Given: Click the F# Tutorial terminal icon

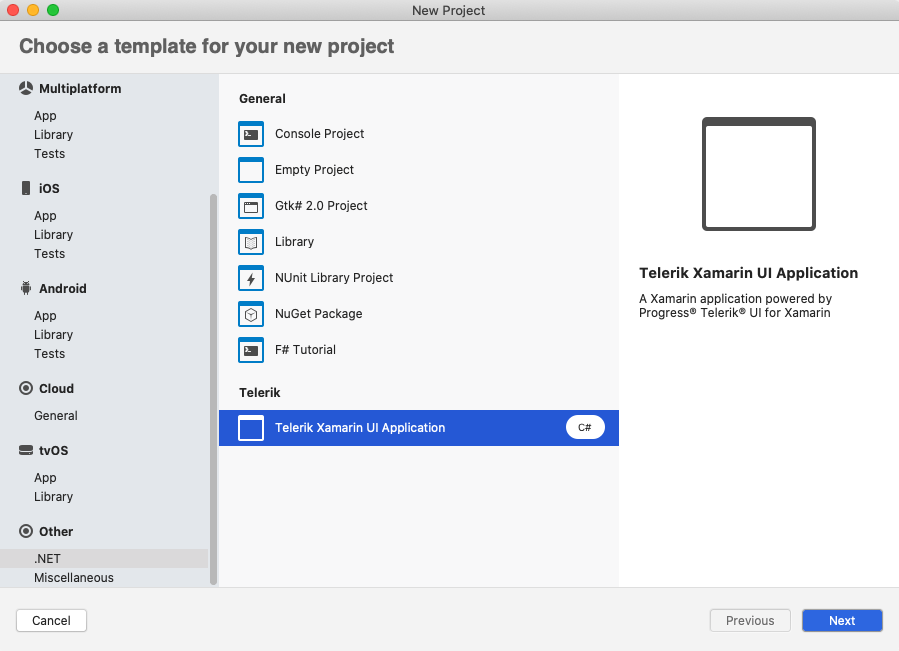Looking at the screenshot, I should point(251,350).
